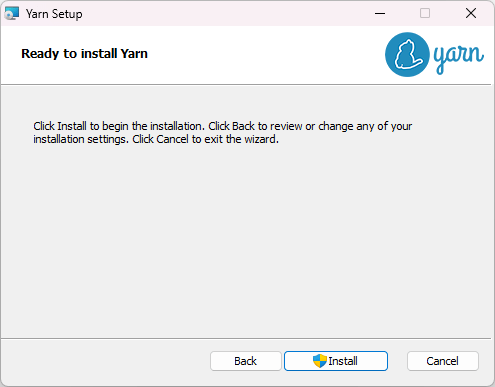The height and width of the screenshot is (387, 495).
Task: Click the word Cancel in the instruction text
Action: click(172, 139)
